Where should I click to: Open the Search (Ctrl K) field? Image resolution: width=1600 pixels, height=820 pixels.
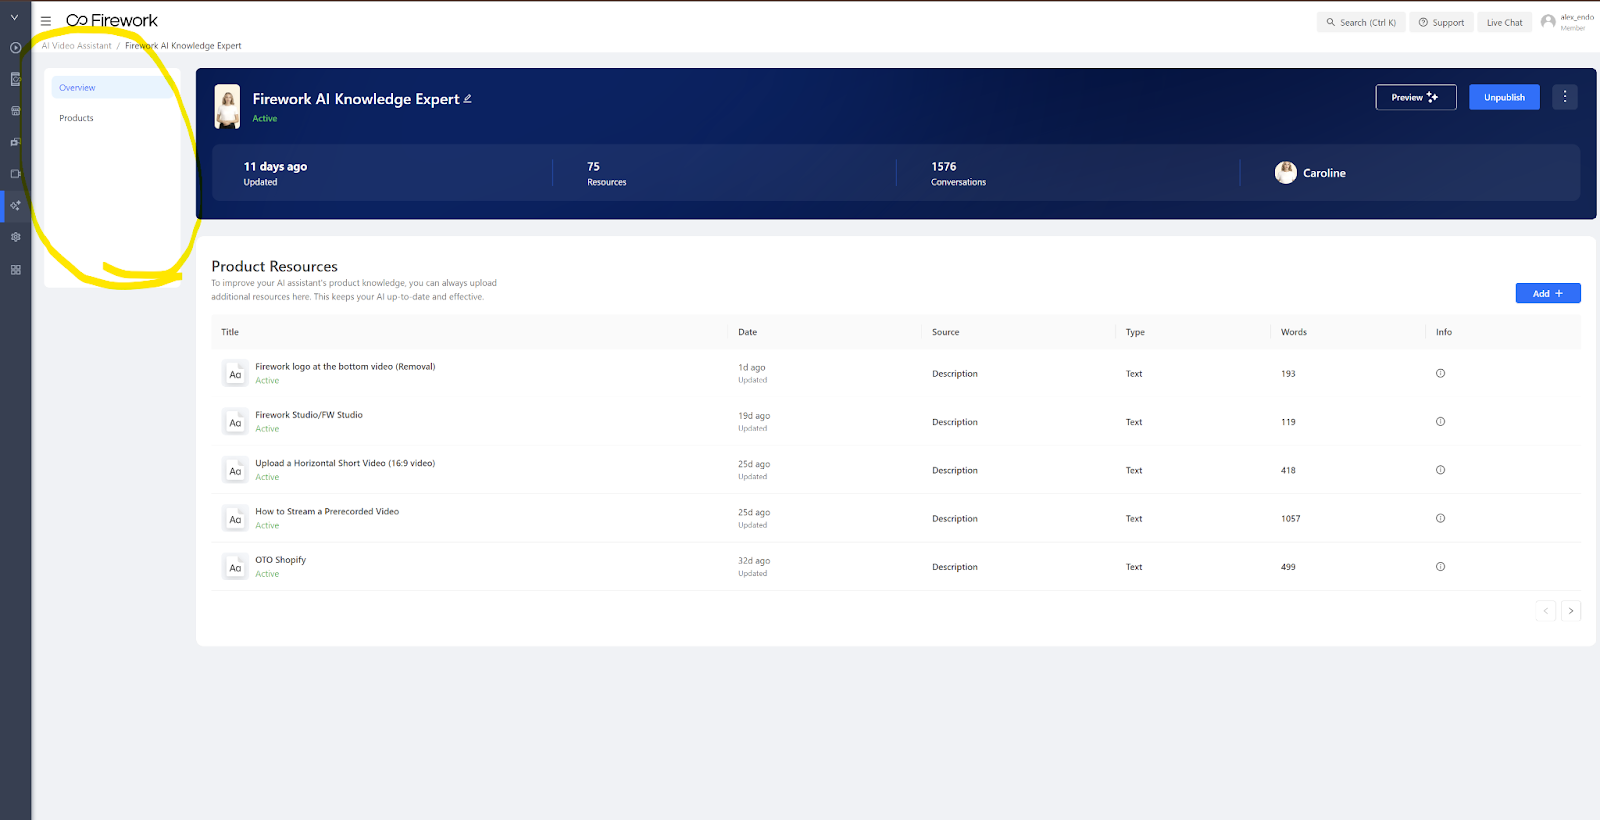[1361, 22]
